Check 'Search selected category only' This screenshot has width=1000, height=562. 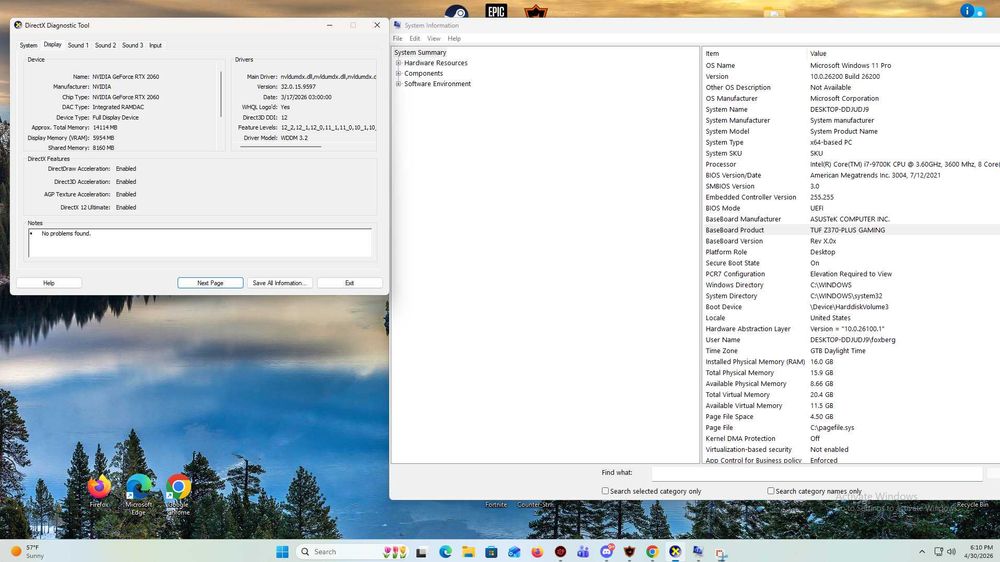pyautogui.click(x=605, y=491)
